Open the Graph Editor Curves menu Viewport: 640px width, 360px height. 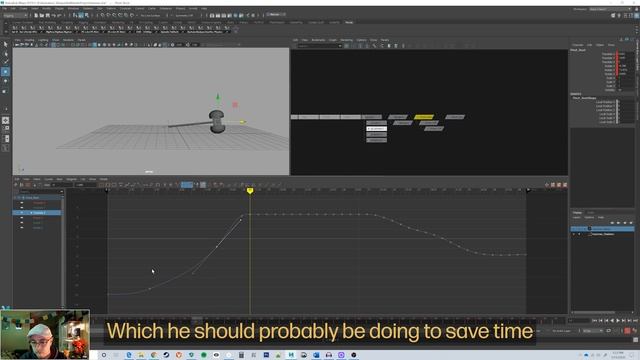(49, 179)
